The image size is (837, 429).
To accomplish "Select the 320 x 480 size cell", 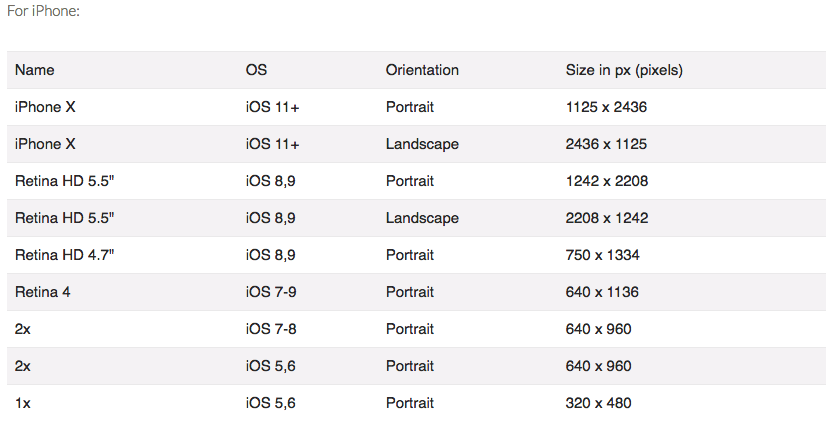I will coord(598,403).
